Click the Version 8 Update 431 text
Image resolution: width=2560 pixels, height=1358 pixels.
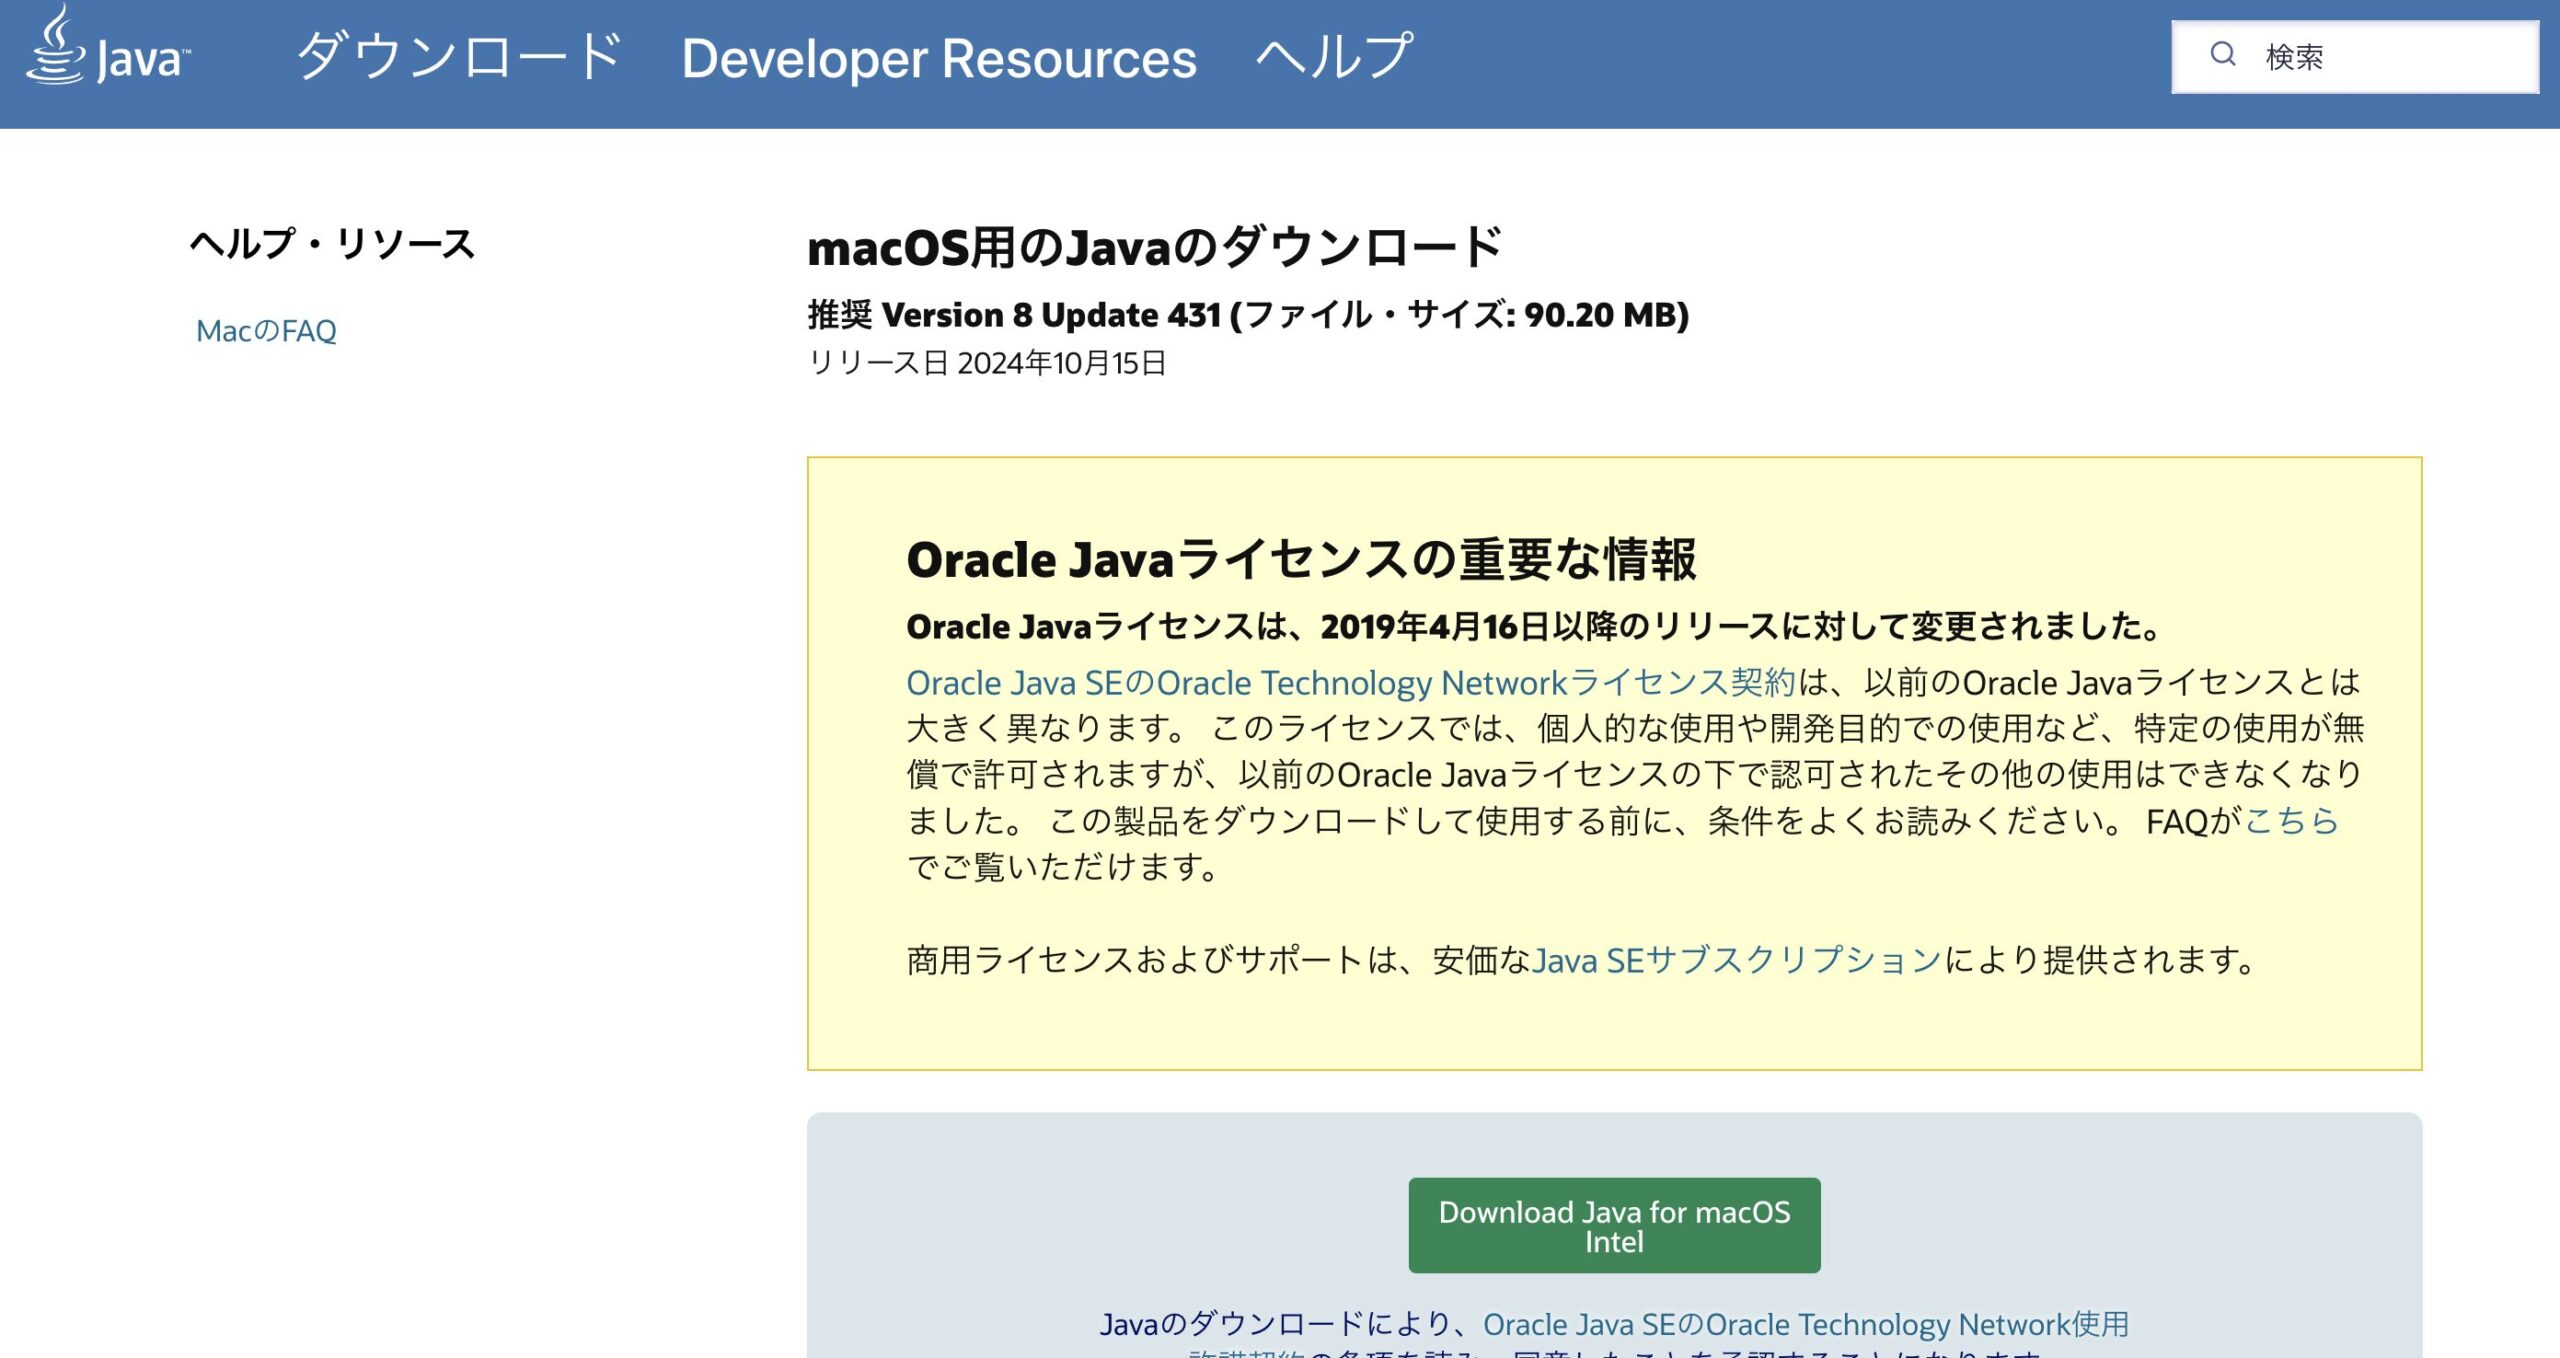click(x=1051, y=315)
